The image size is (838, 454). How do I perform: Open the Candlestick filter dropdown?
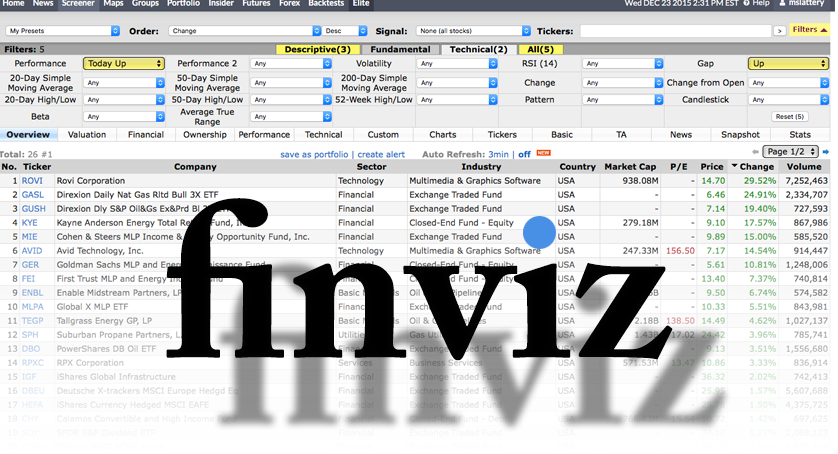[x=788, y=99]
